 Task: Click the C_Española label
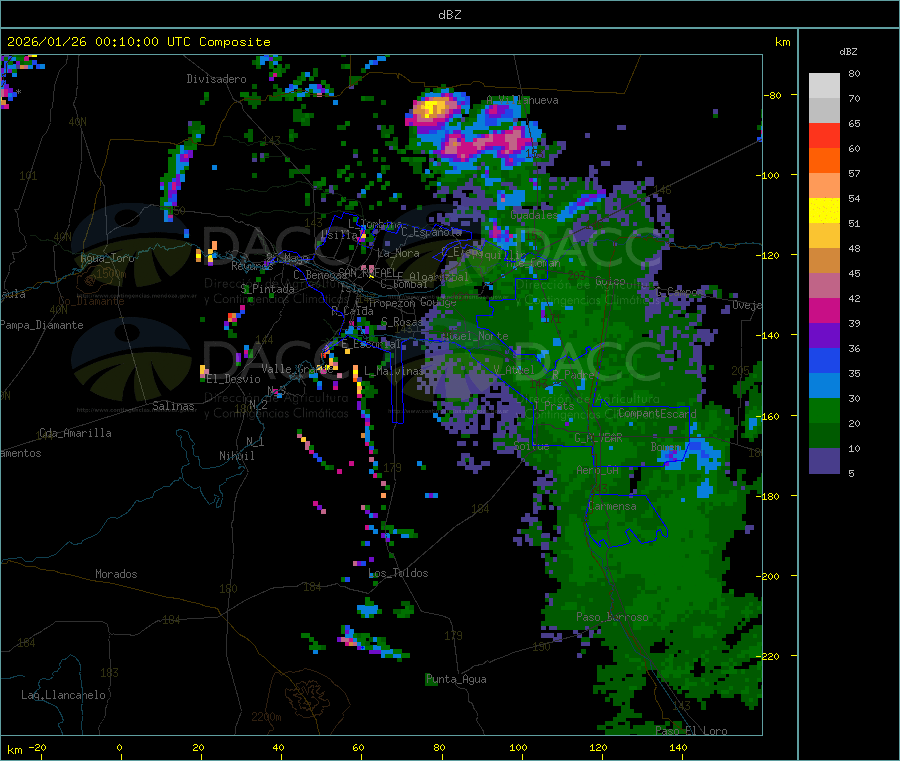click(x=432, y=232)
